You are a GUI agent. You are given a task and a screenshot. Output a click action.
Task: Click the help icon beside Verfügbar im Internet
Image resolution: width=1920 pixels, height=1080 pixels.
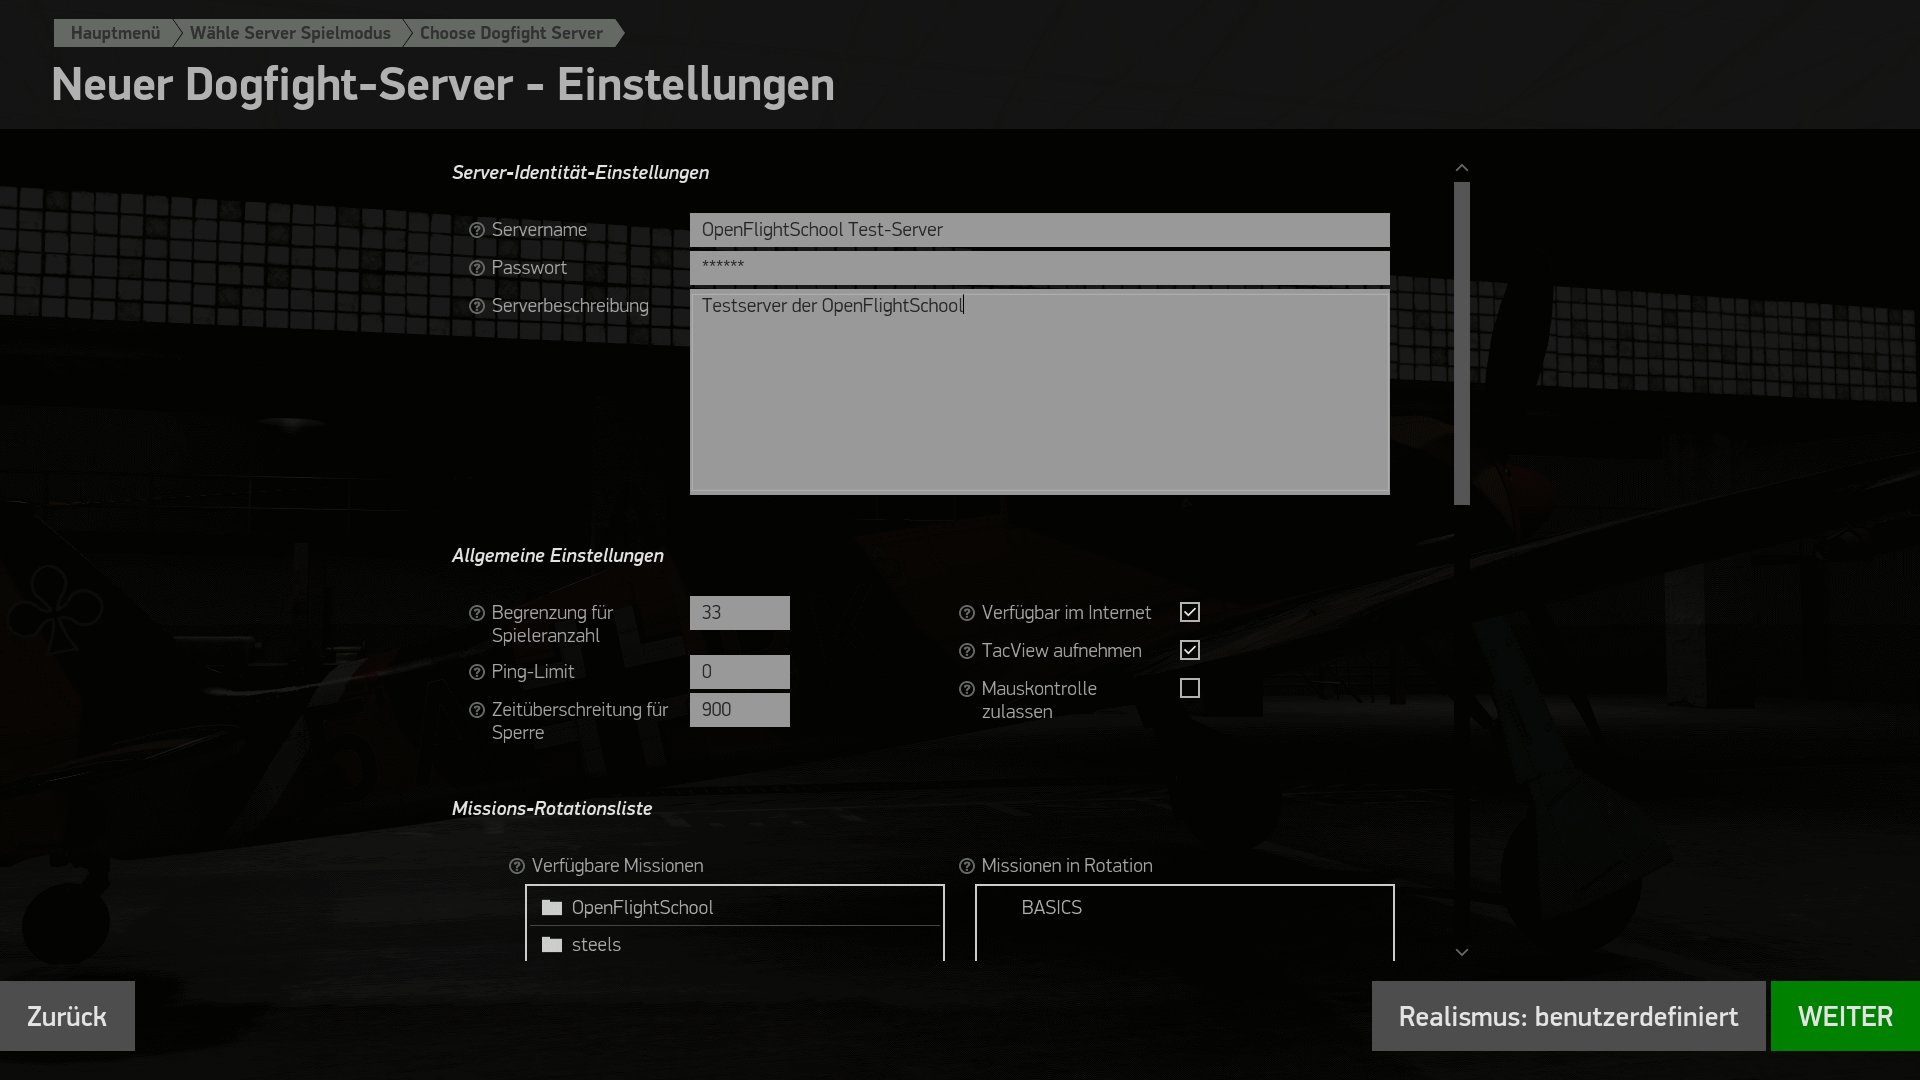[967, 613]
